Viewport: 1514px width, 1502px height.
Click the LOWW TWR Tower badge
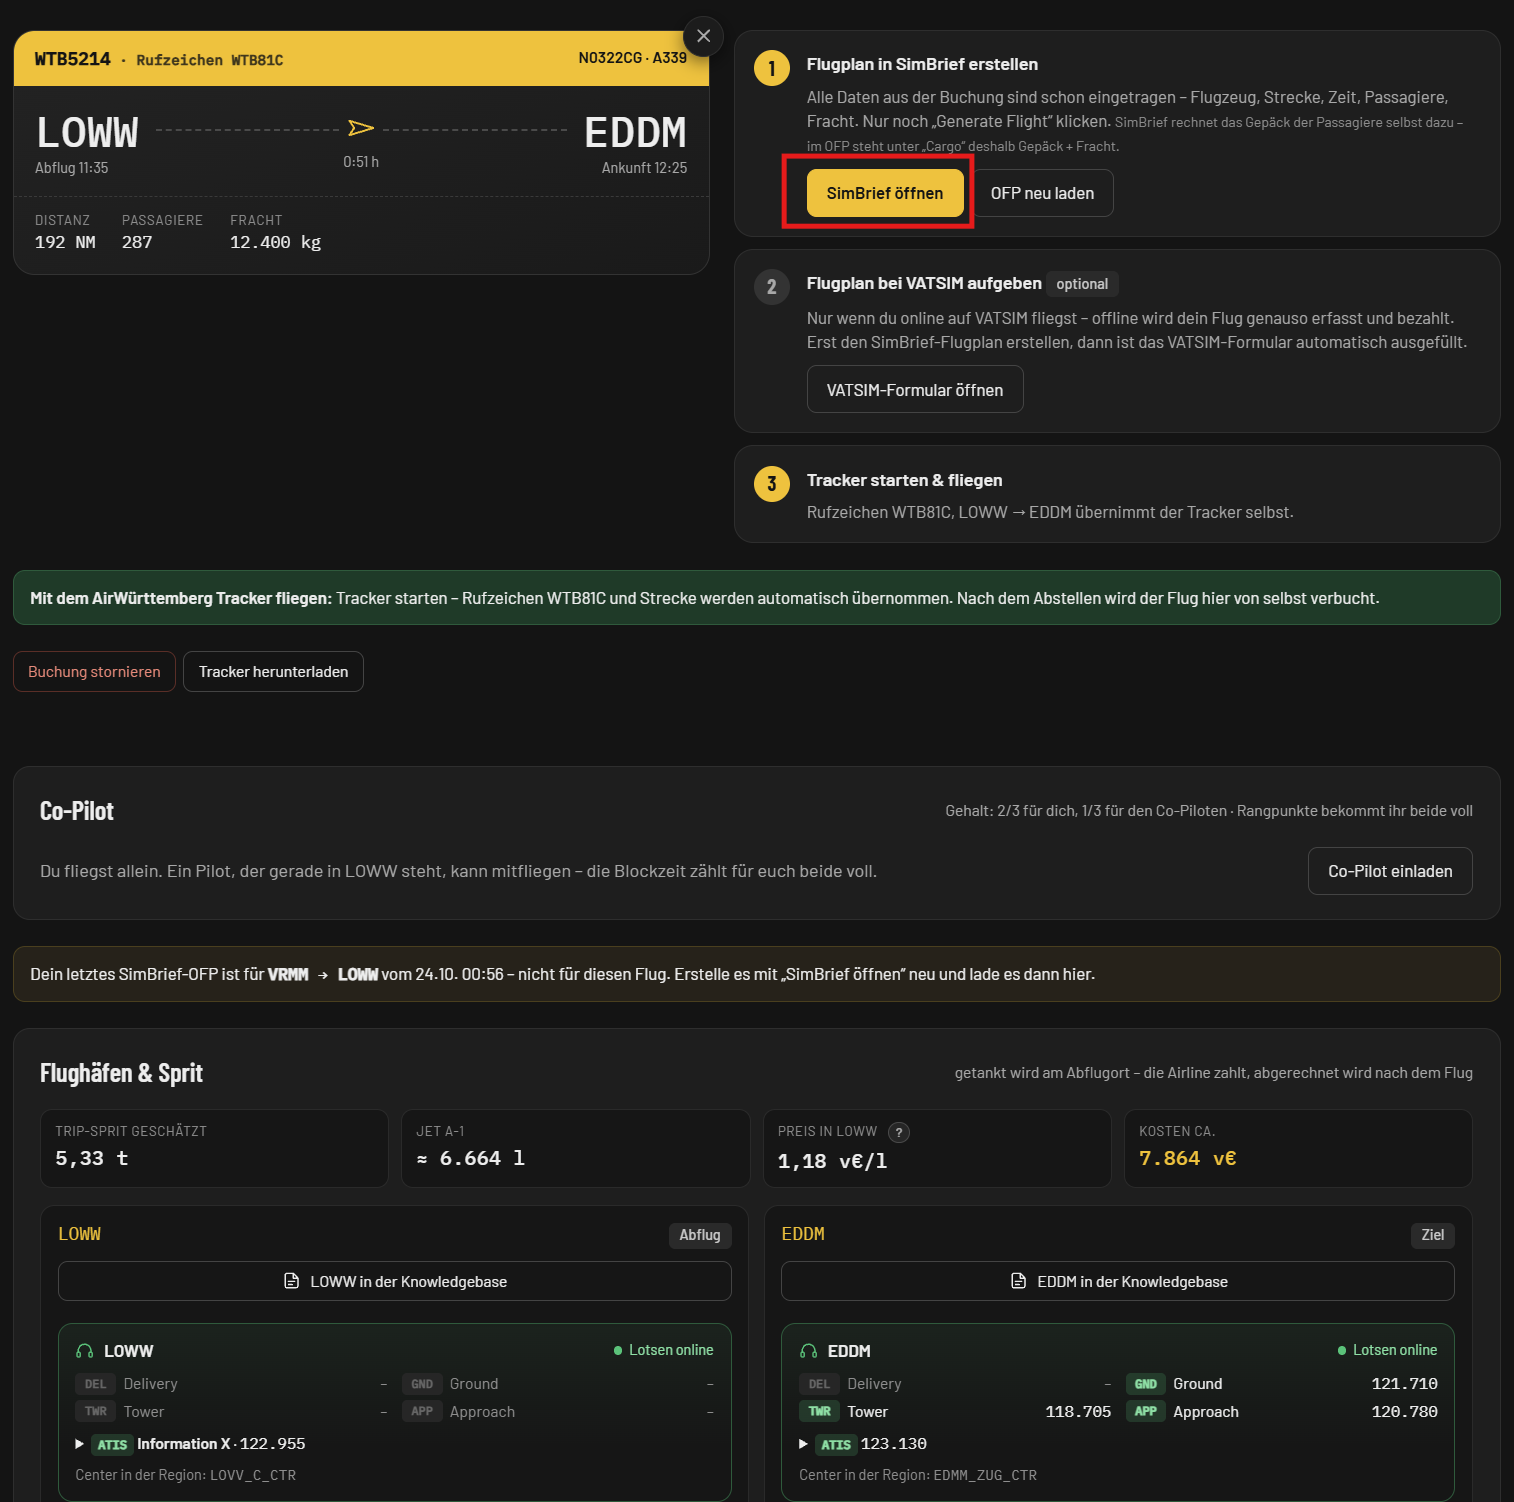click(x=96, y=1412)
